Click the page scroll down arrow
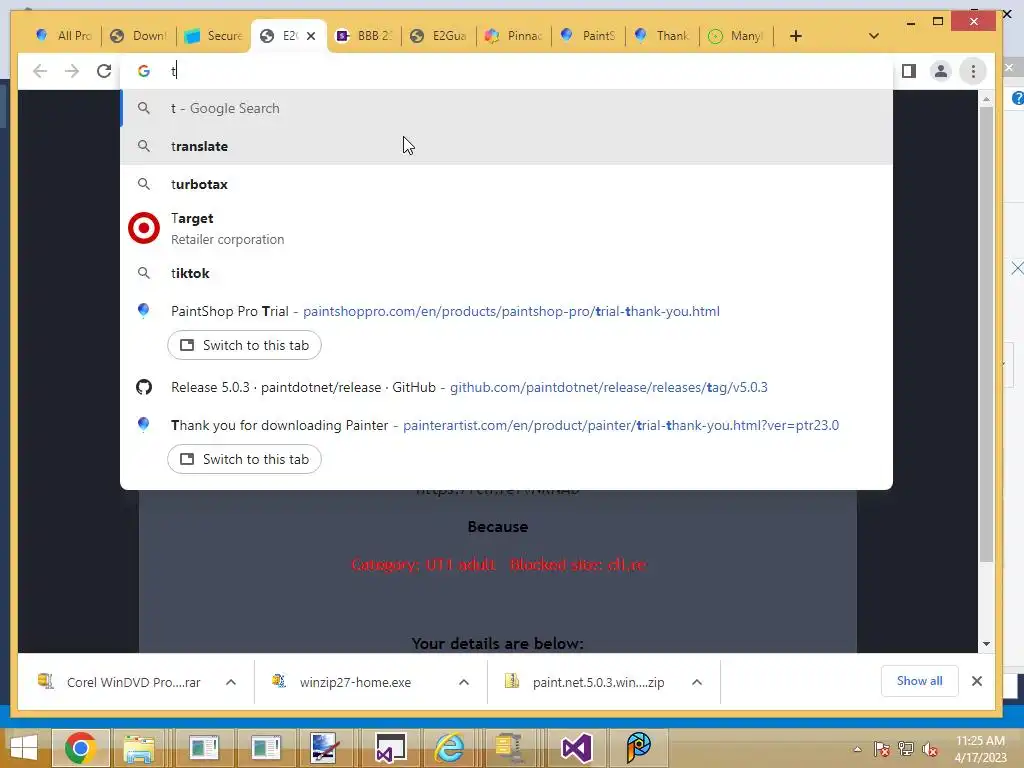Screen dimensions: 1024x768 coord(986,644)
